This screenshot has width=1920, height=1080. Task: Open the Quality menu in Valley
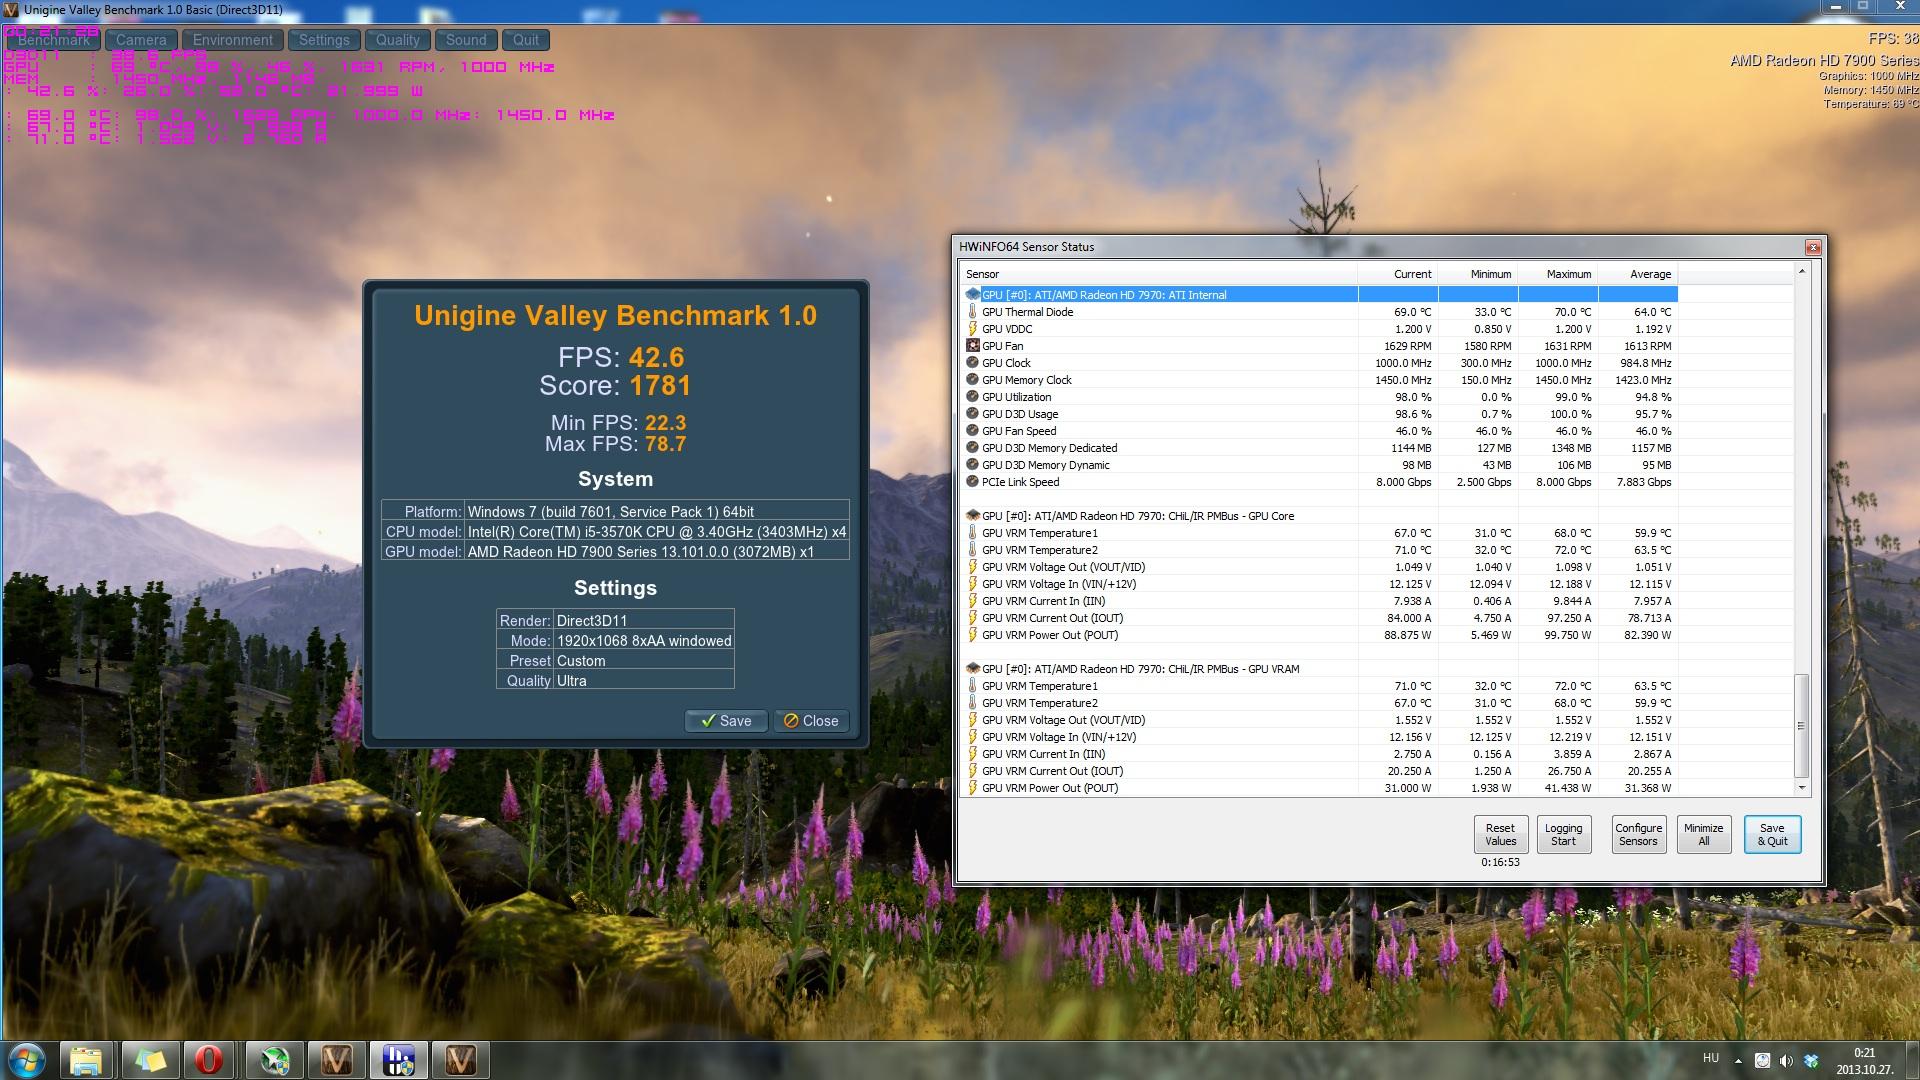pyautogui.click(x=398, y=40)
